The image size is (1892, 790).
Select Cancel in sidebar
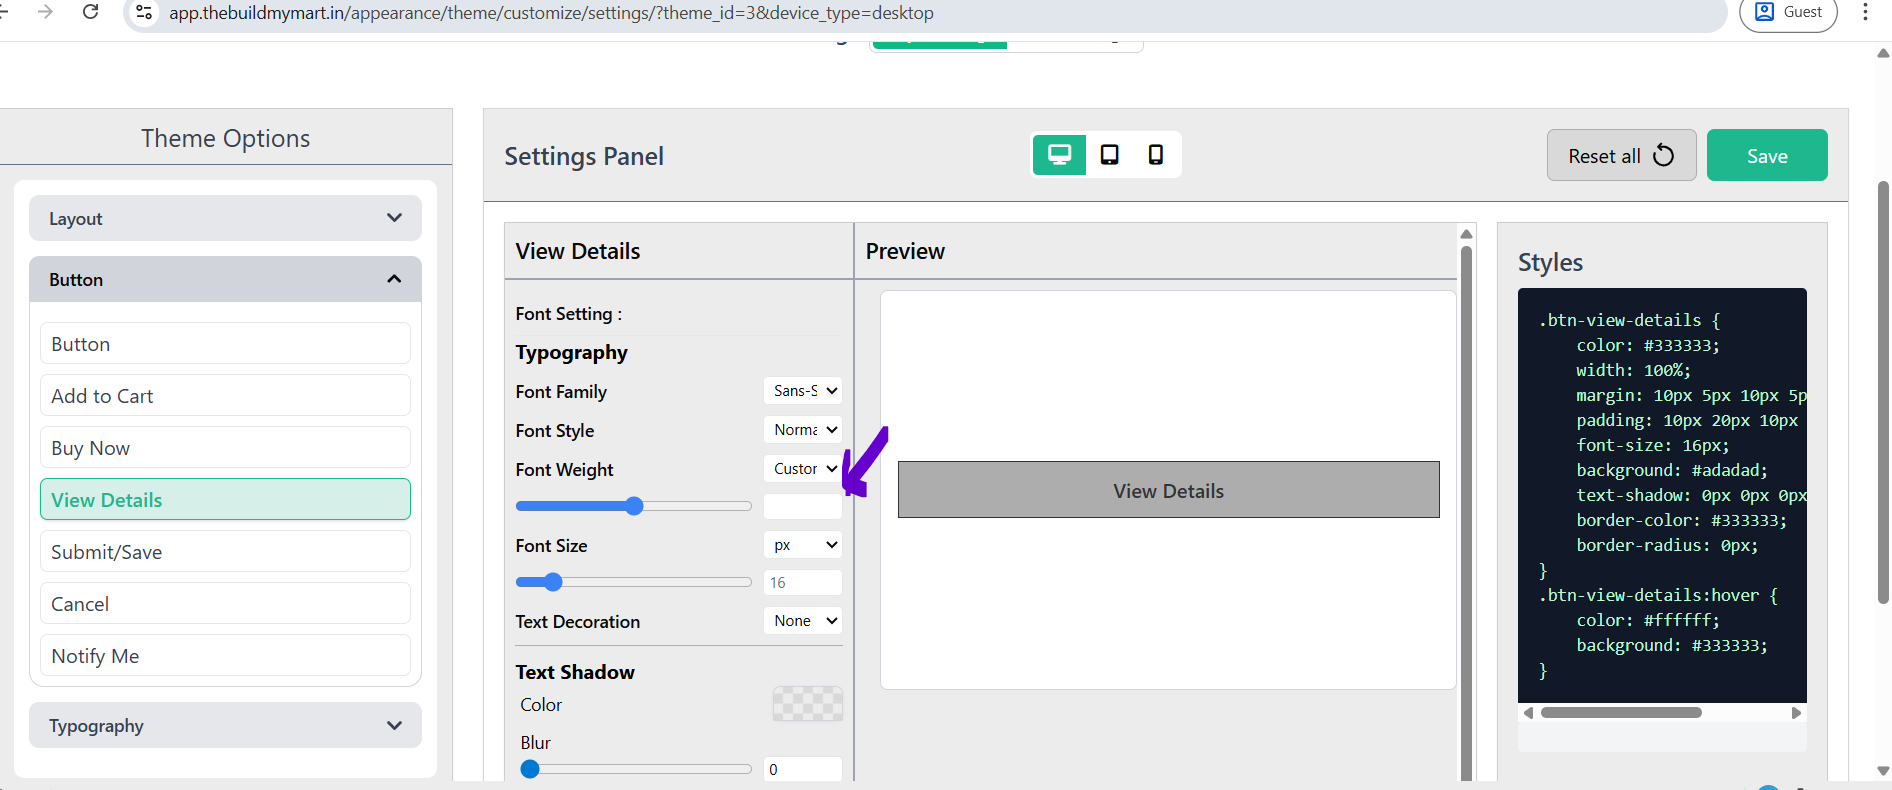[225, 604]
